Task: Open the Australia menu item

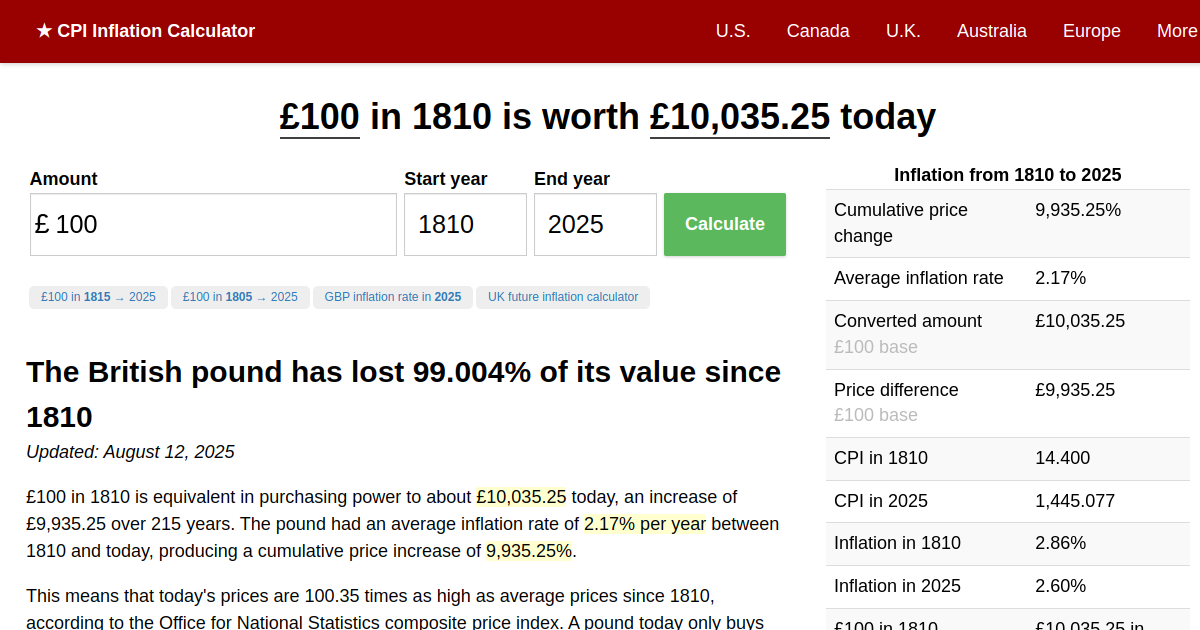Action: pyautogui.click(x=992, y=31)
